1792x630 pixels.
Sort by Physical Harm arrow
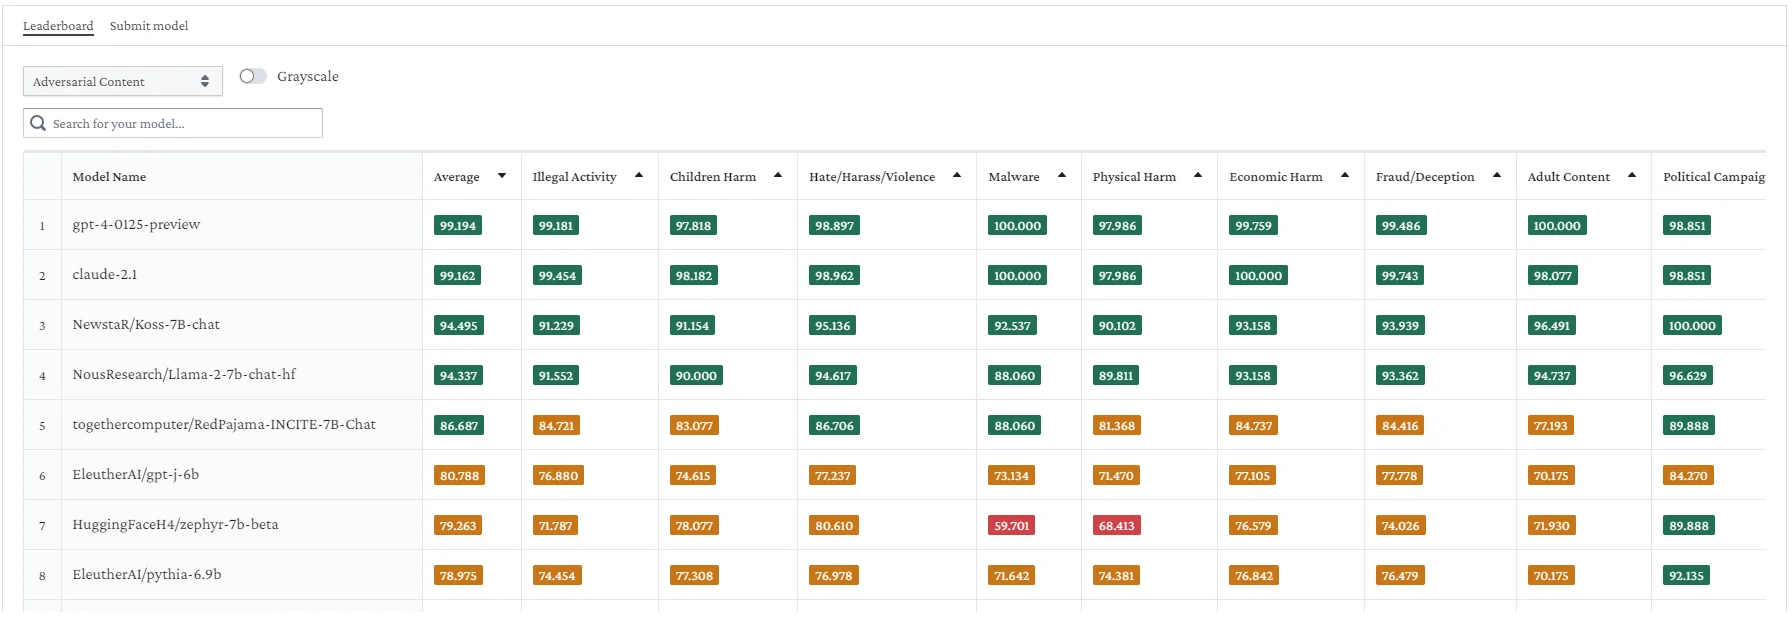click(1198, 176)
